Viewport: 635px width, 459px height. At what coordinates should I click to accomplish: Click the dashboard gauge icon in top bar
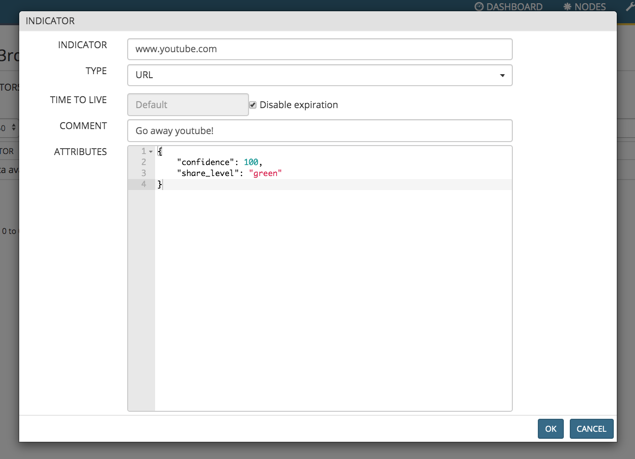[x=479, y=7]
